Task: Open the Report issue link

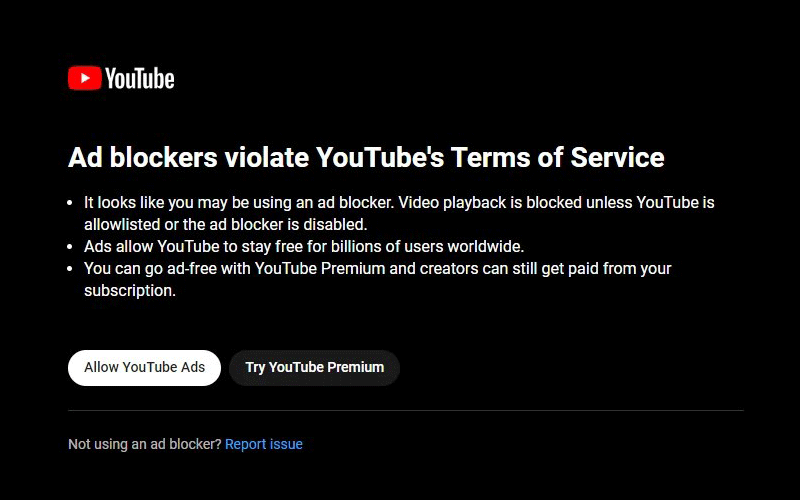Action: [x=264, y=444]
